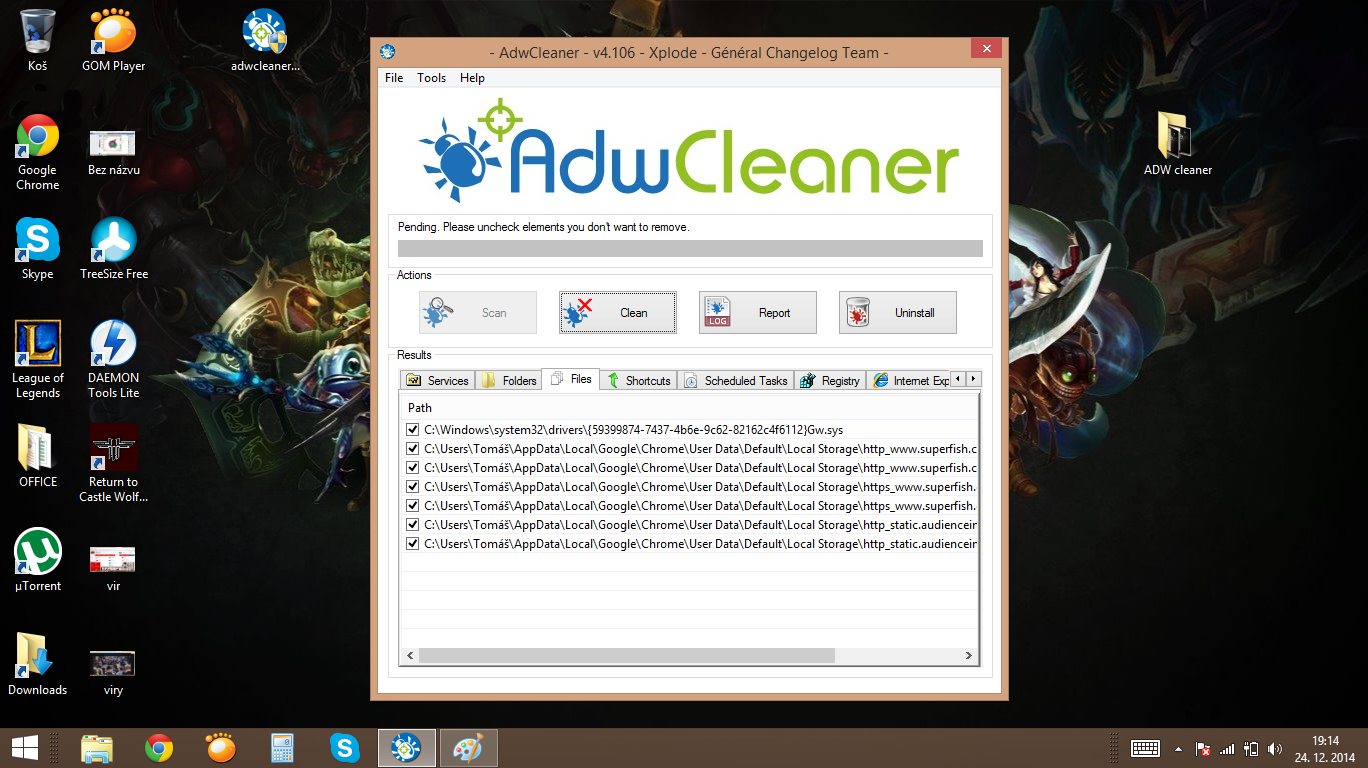This screenshot has width=1368, height=768.
Task: Select the OFFICE folder on desktop
Action: (x=38, y=457)
